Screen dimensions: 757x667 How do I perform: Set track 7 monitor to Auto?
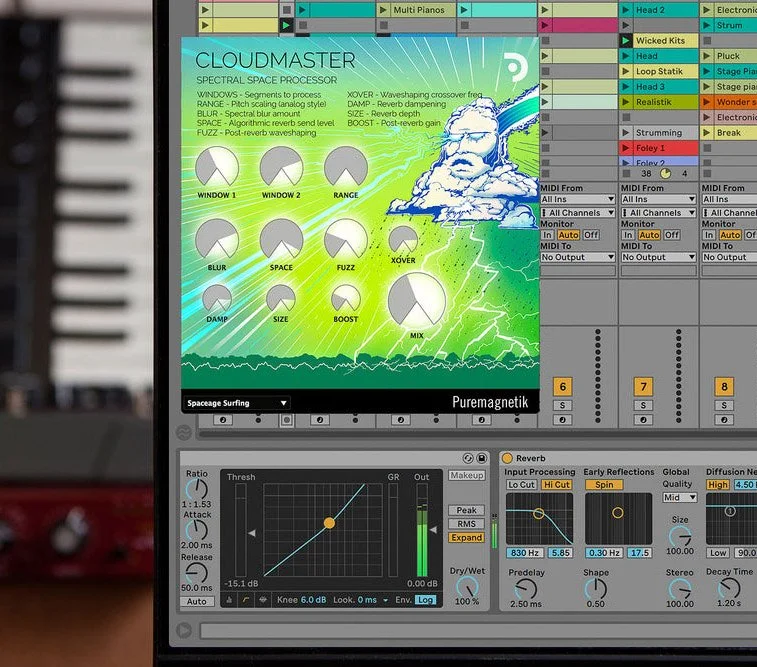[x=649, y=235]
